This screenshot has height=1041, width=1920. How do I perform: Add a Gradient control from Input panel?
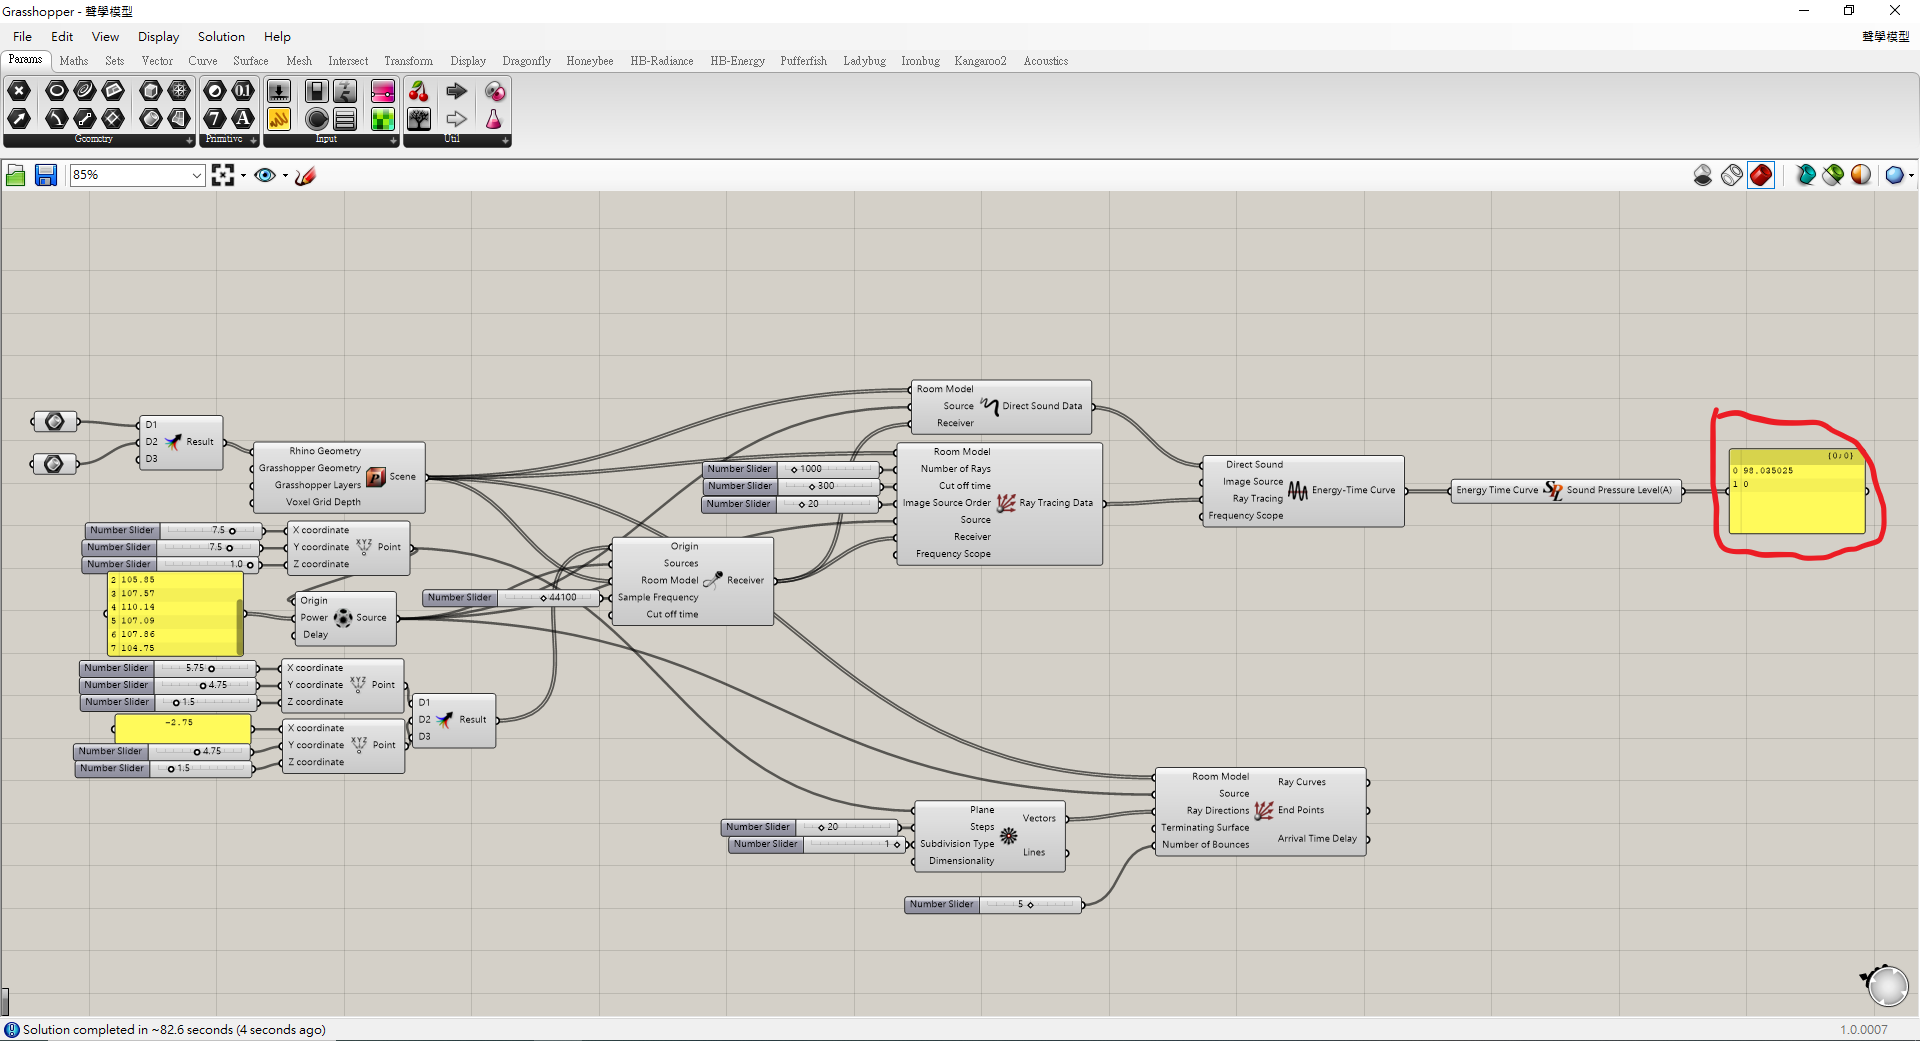383,91
